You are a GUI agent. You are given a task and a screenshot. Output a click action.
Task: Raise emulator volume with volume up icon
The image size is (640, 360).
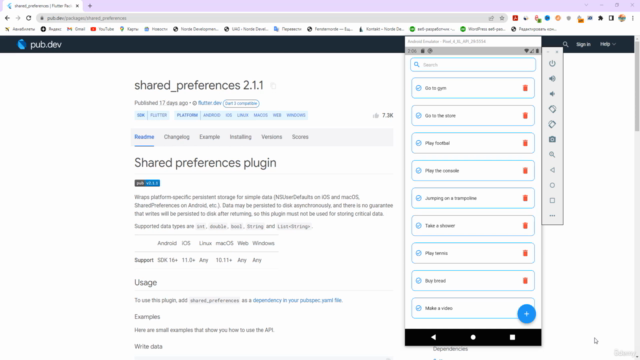click(x=552, y=78)
